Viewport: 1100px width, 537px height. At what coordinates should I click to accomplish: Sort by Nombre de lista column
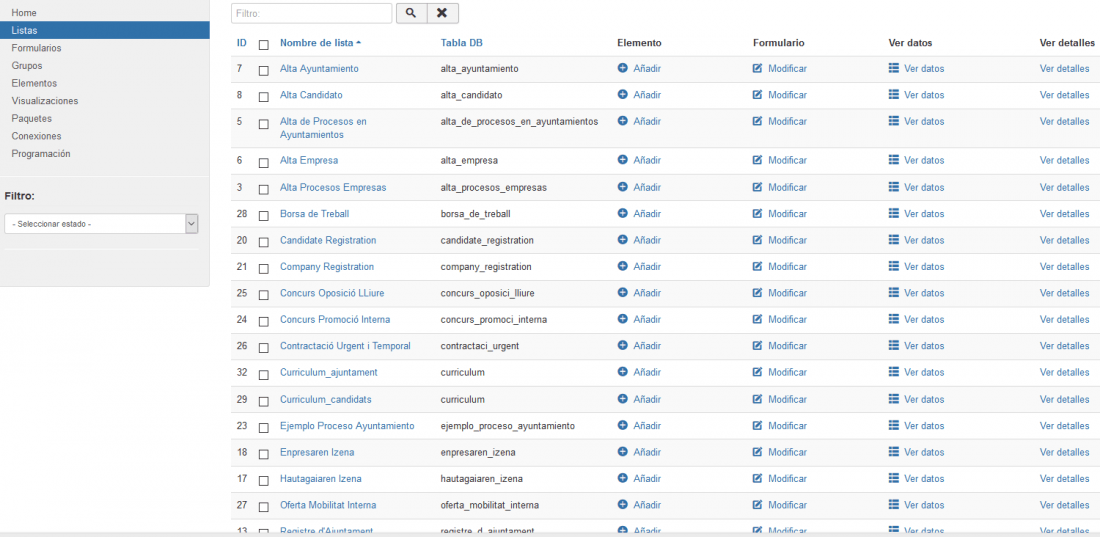click(320, 43)
